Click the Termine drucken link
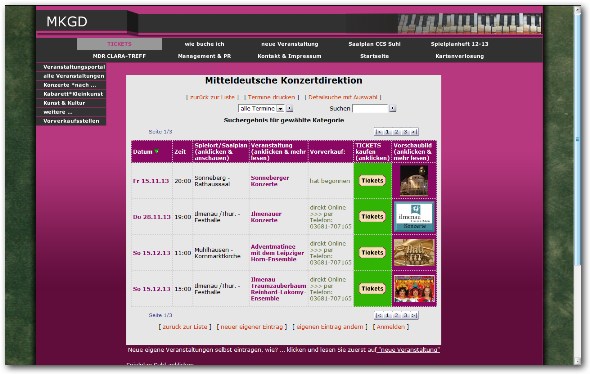This screenshot has height=374, width=590. click(x=271, y=97)
